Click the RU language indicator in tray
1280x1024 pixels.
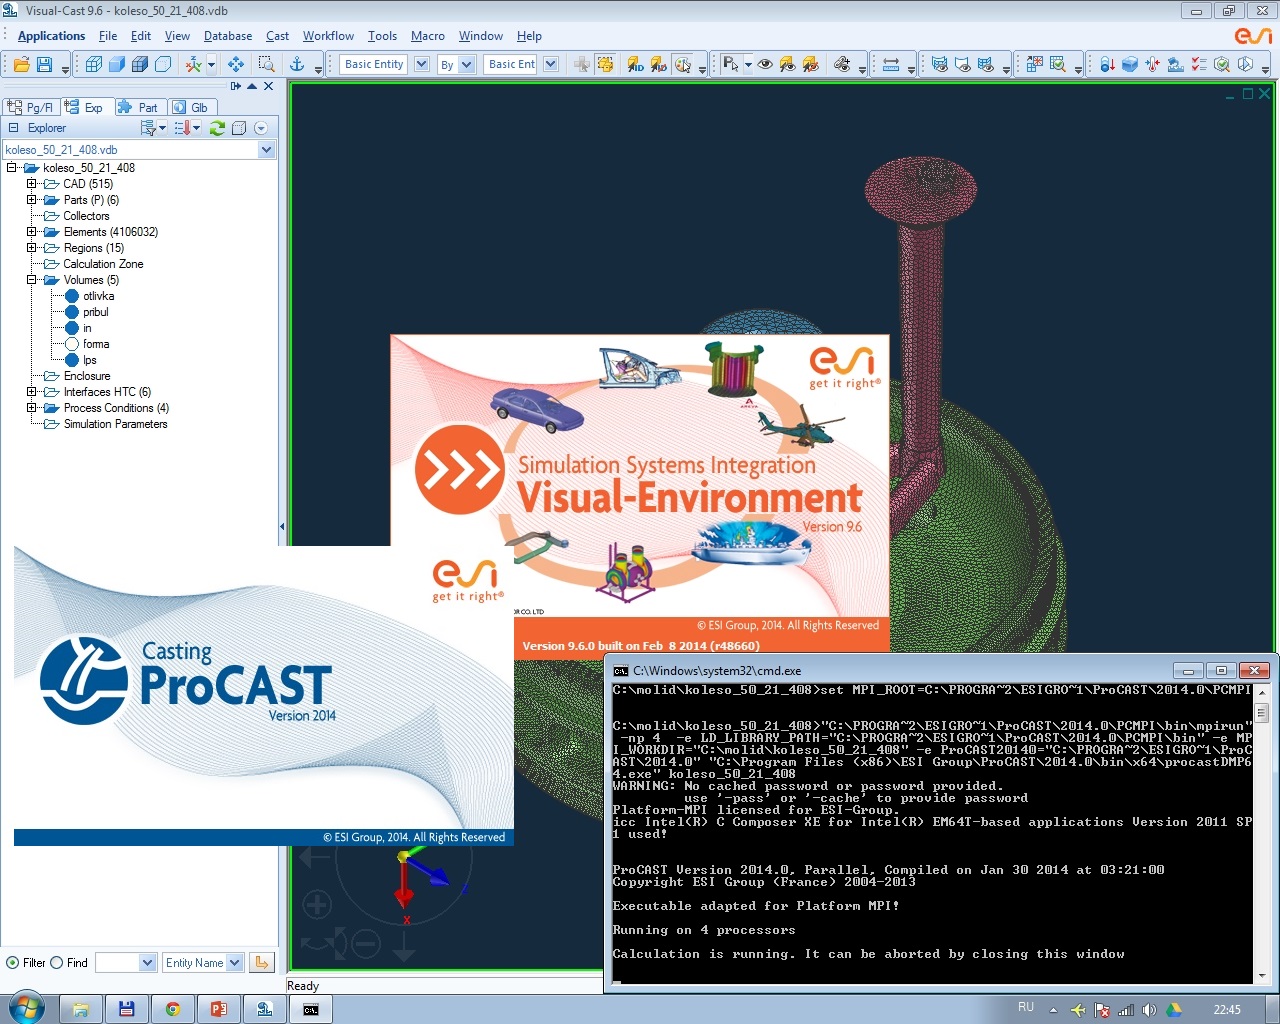point(1026,1007)
